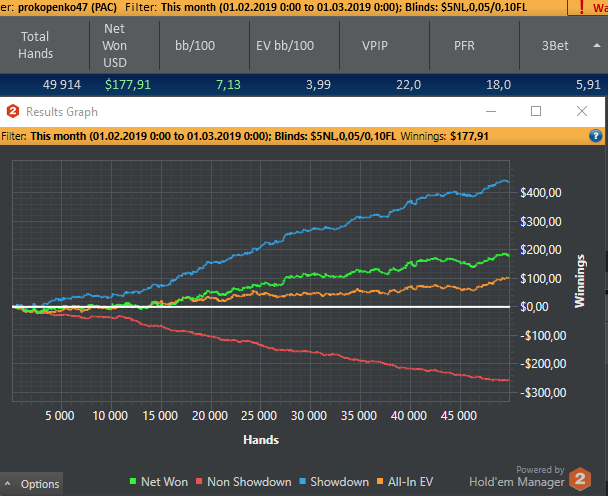Click the red warning exclamation icon
This screenshot has width=608, height=496.
coord(582,7)
